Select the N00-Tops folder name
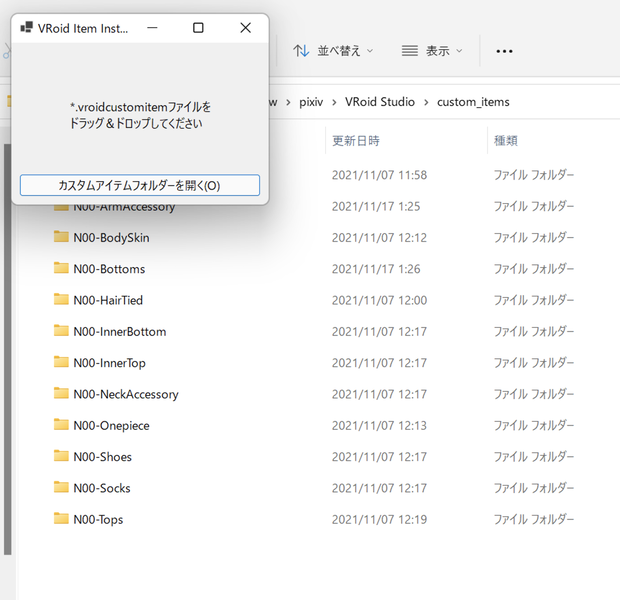This screenshot has width=620, height=600. tap(98, 519)
